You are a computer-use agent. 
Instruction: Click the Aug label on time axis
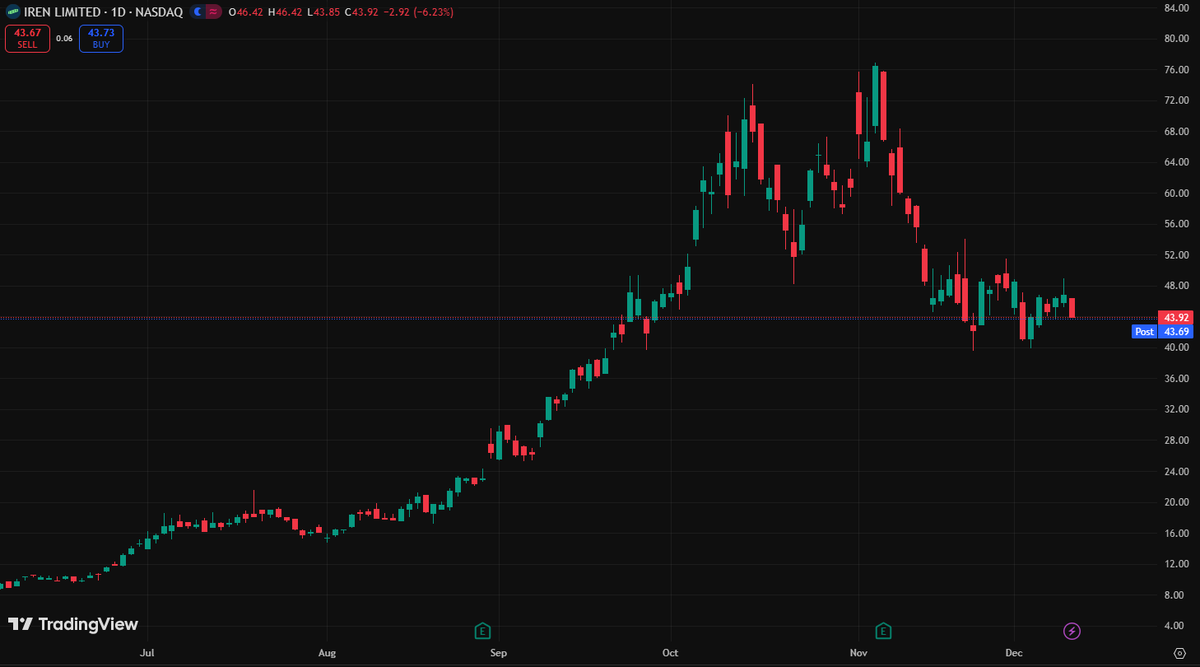(327, 651)
